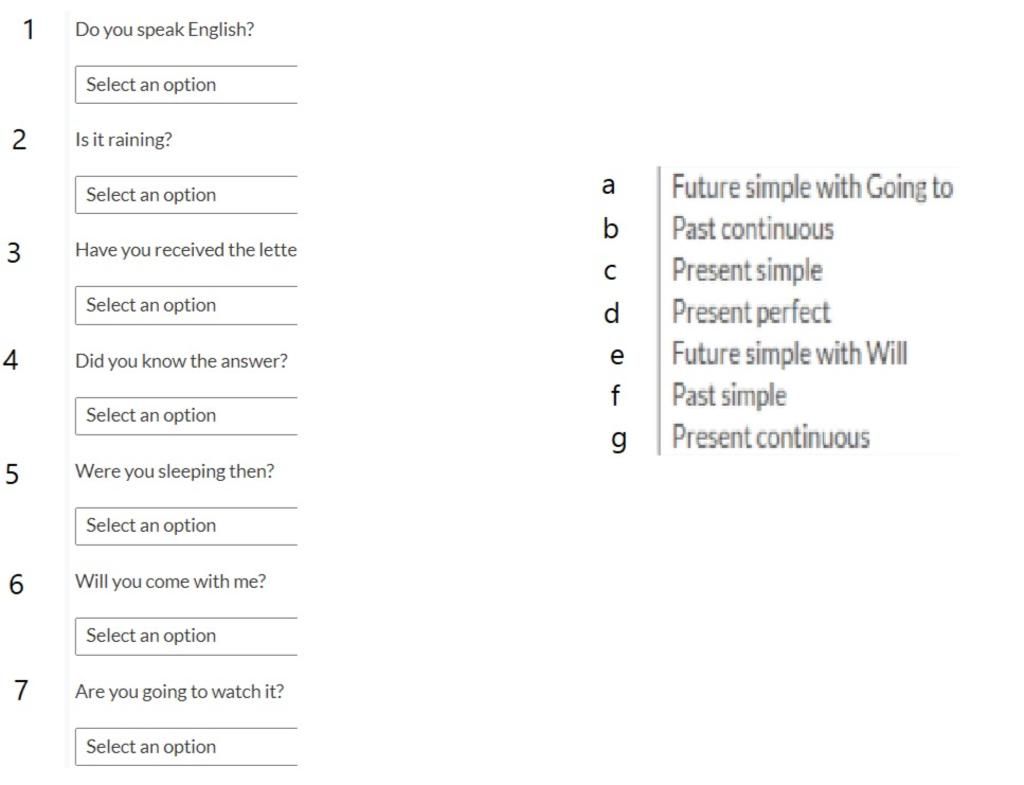Viewport: 1024px width, 785px height.
Task: Click 'Present simple' in the tense list
Action: pyautogui.click(x=746, y=270)
